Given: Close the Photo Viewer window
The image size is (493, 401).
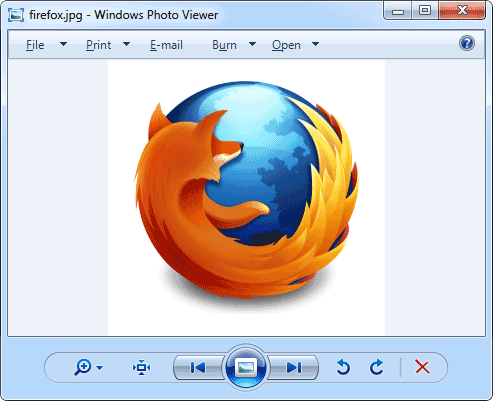Looking at the screenshot, I should (462, 11).
